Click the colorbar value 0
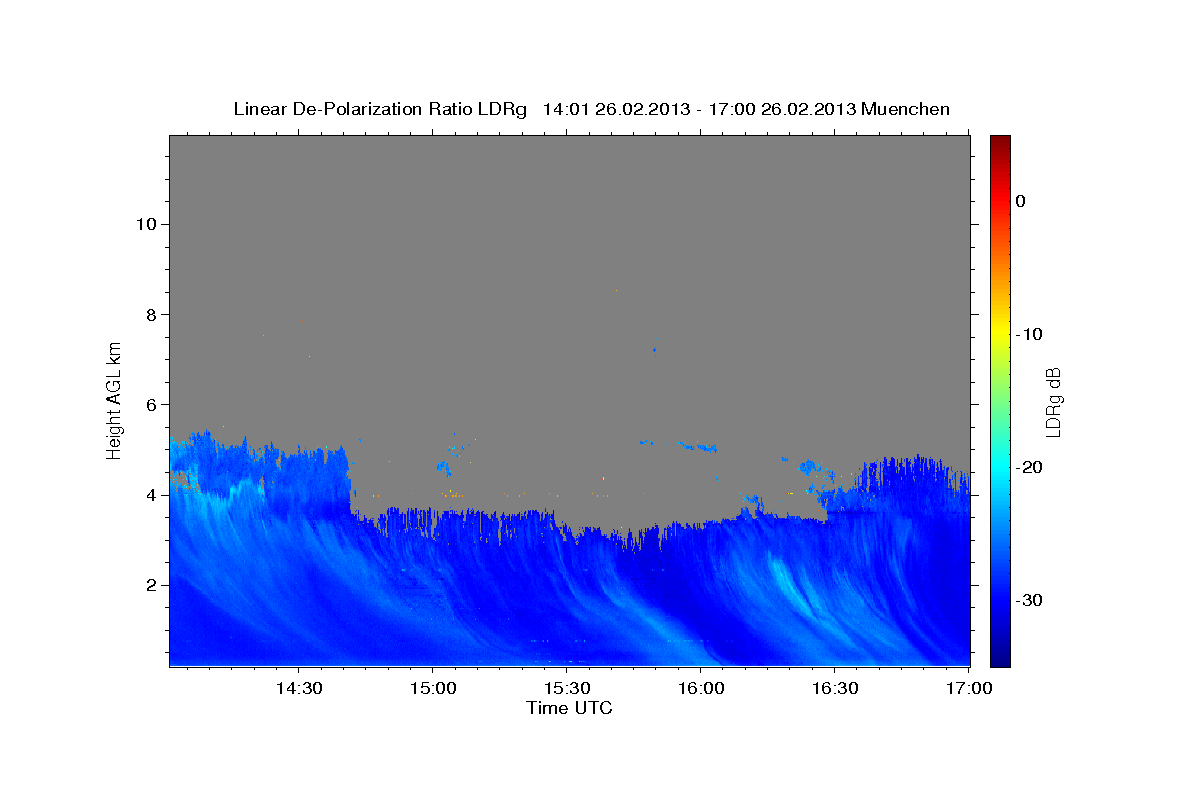 point(1021,201)
